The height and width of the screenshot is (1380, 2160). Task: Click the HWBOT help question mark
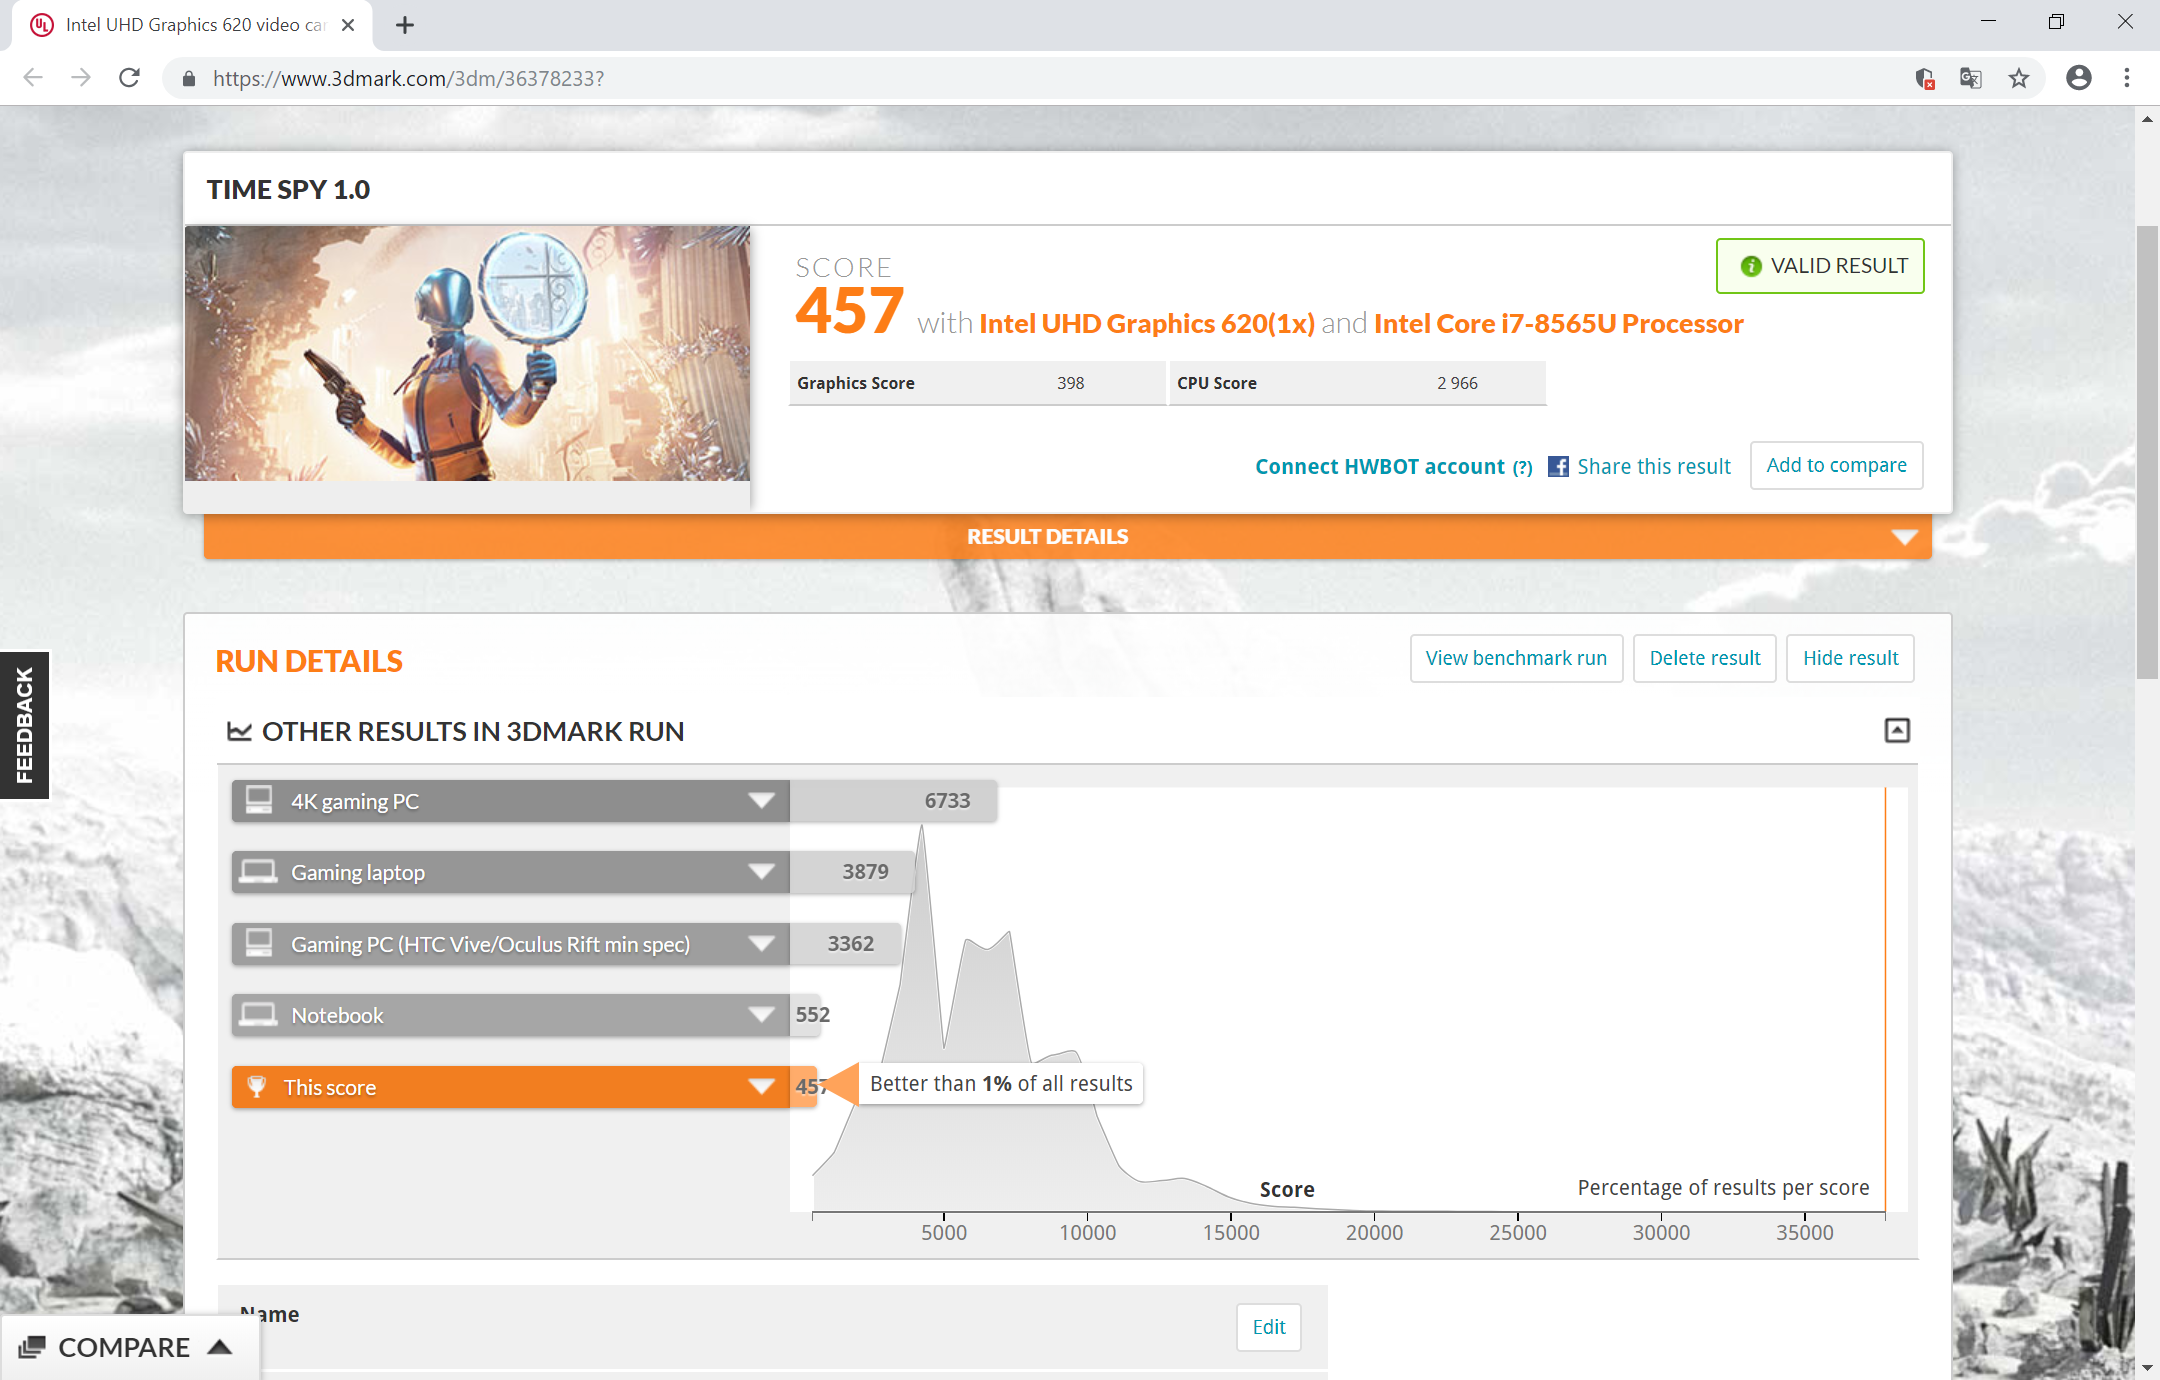[x=1522, y=467]
